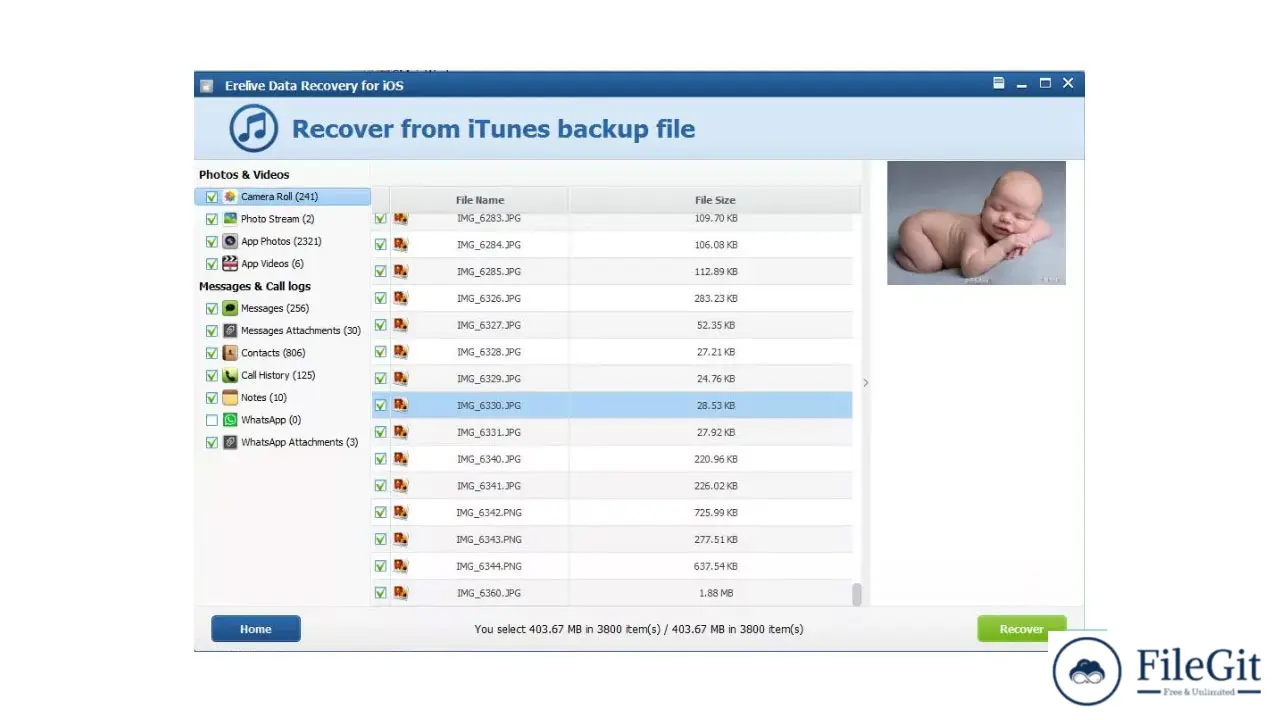Click the WhatsApp Attachments paperclip icon

pyautogui.click(x=230, y=442)
